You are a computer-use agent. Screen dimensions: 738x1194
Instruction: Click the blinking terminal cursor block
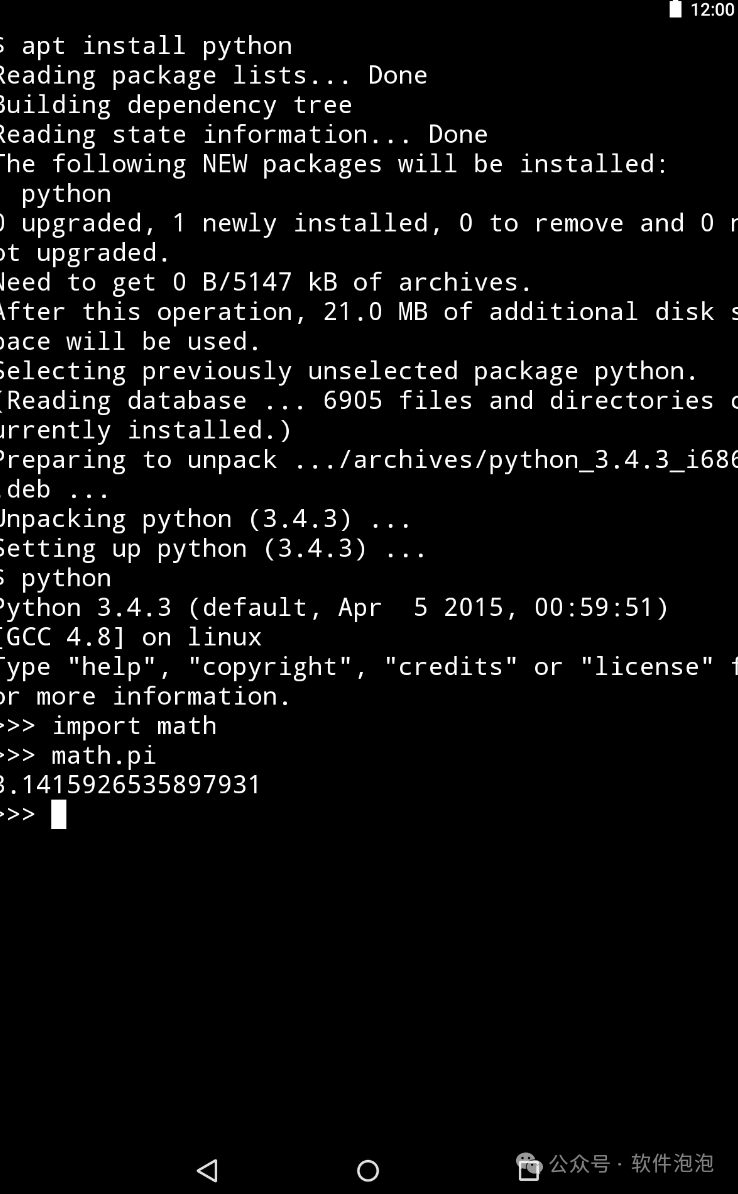59,814
